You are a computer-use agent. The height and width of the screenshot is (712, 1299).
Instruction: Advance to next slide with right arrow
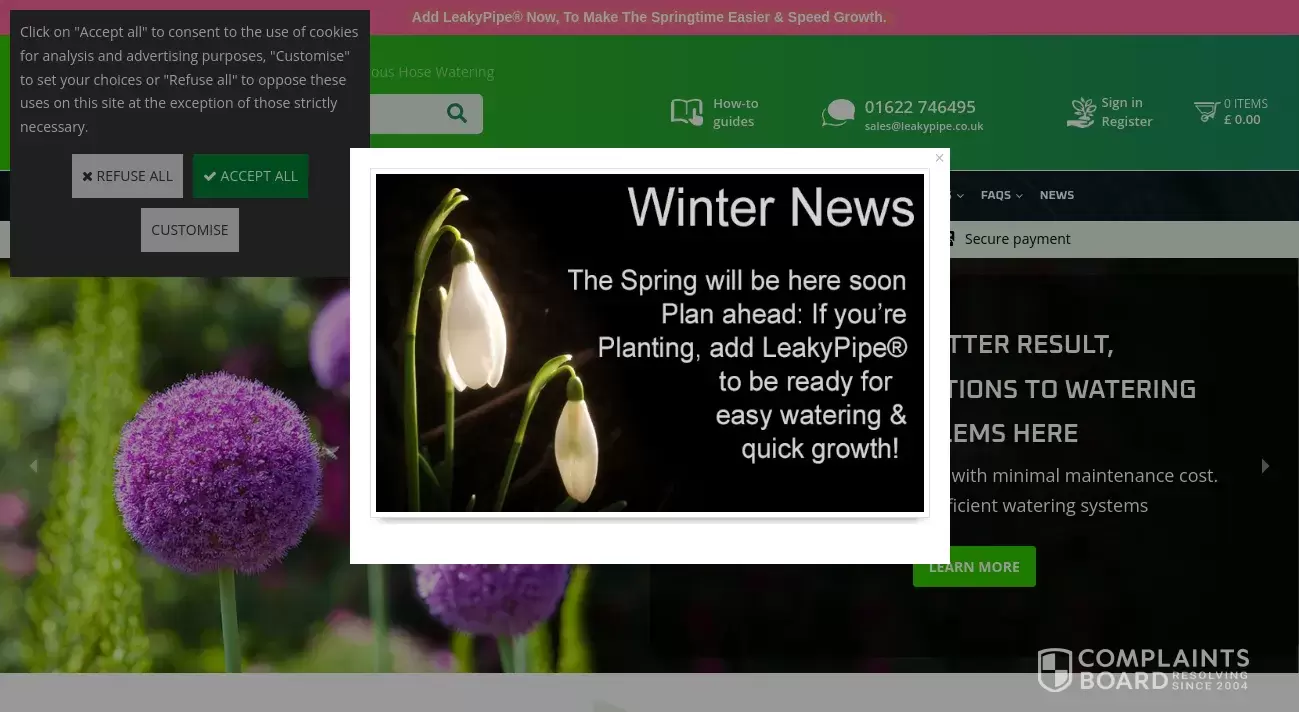1265,465
